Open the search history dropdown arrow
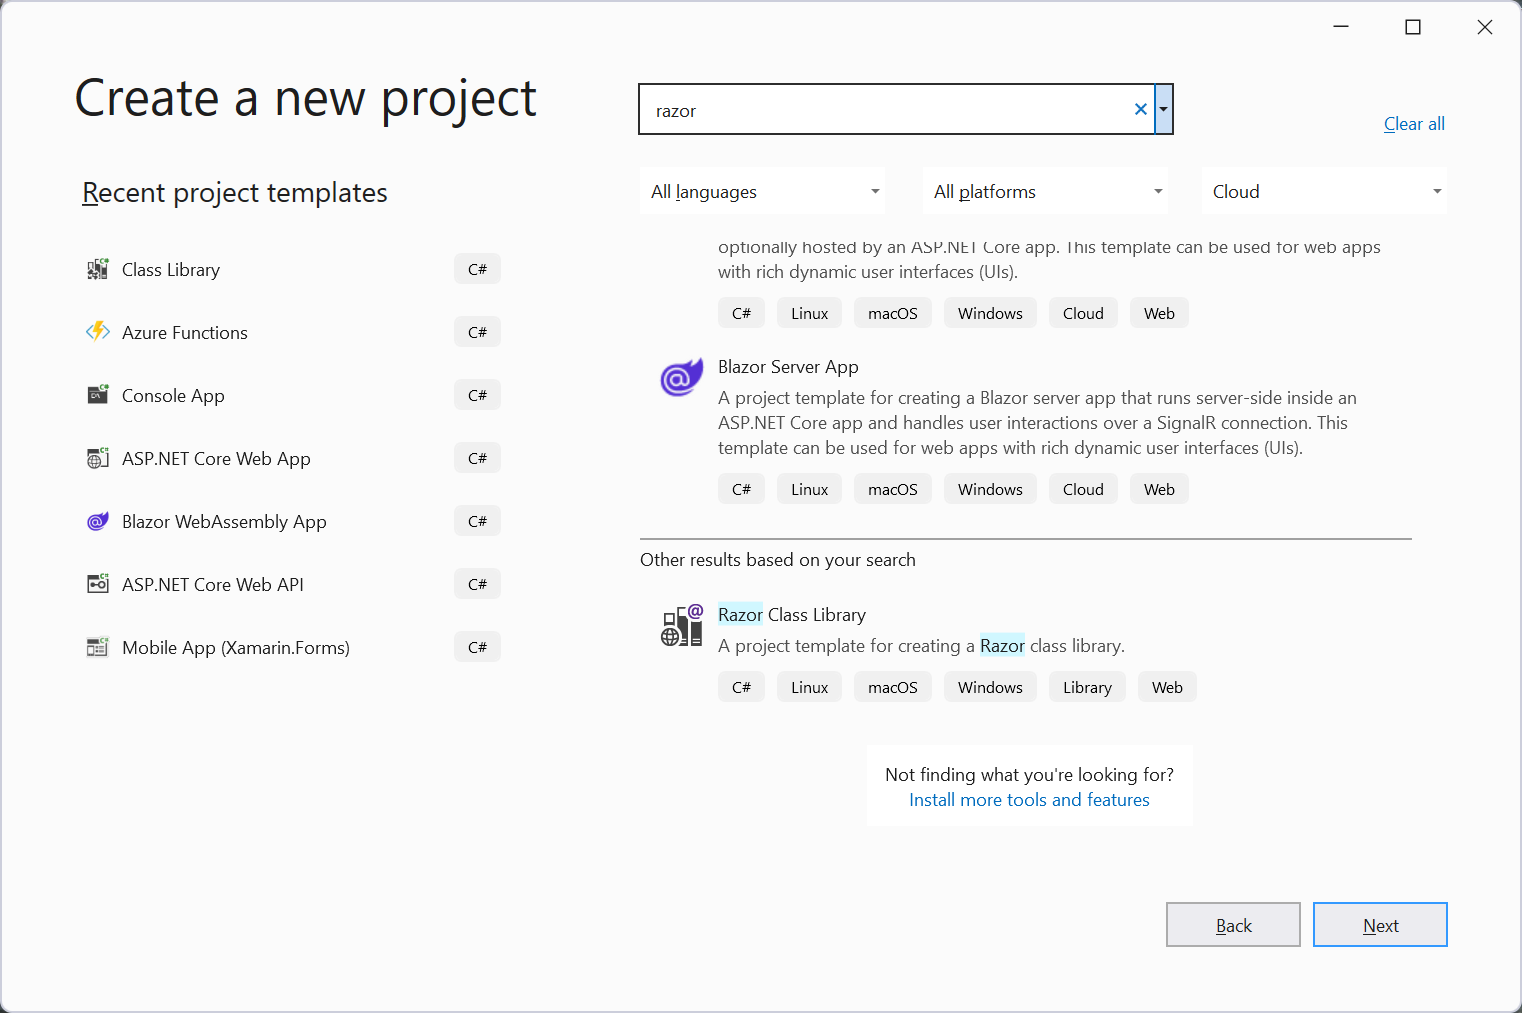Image resolution: width=1522 pixels, height=1013 pixels. [1163, 109]
